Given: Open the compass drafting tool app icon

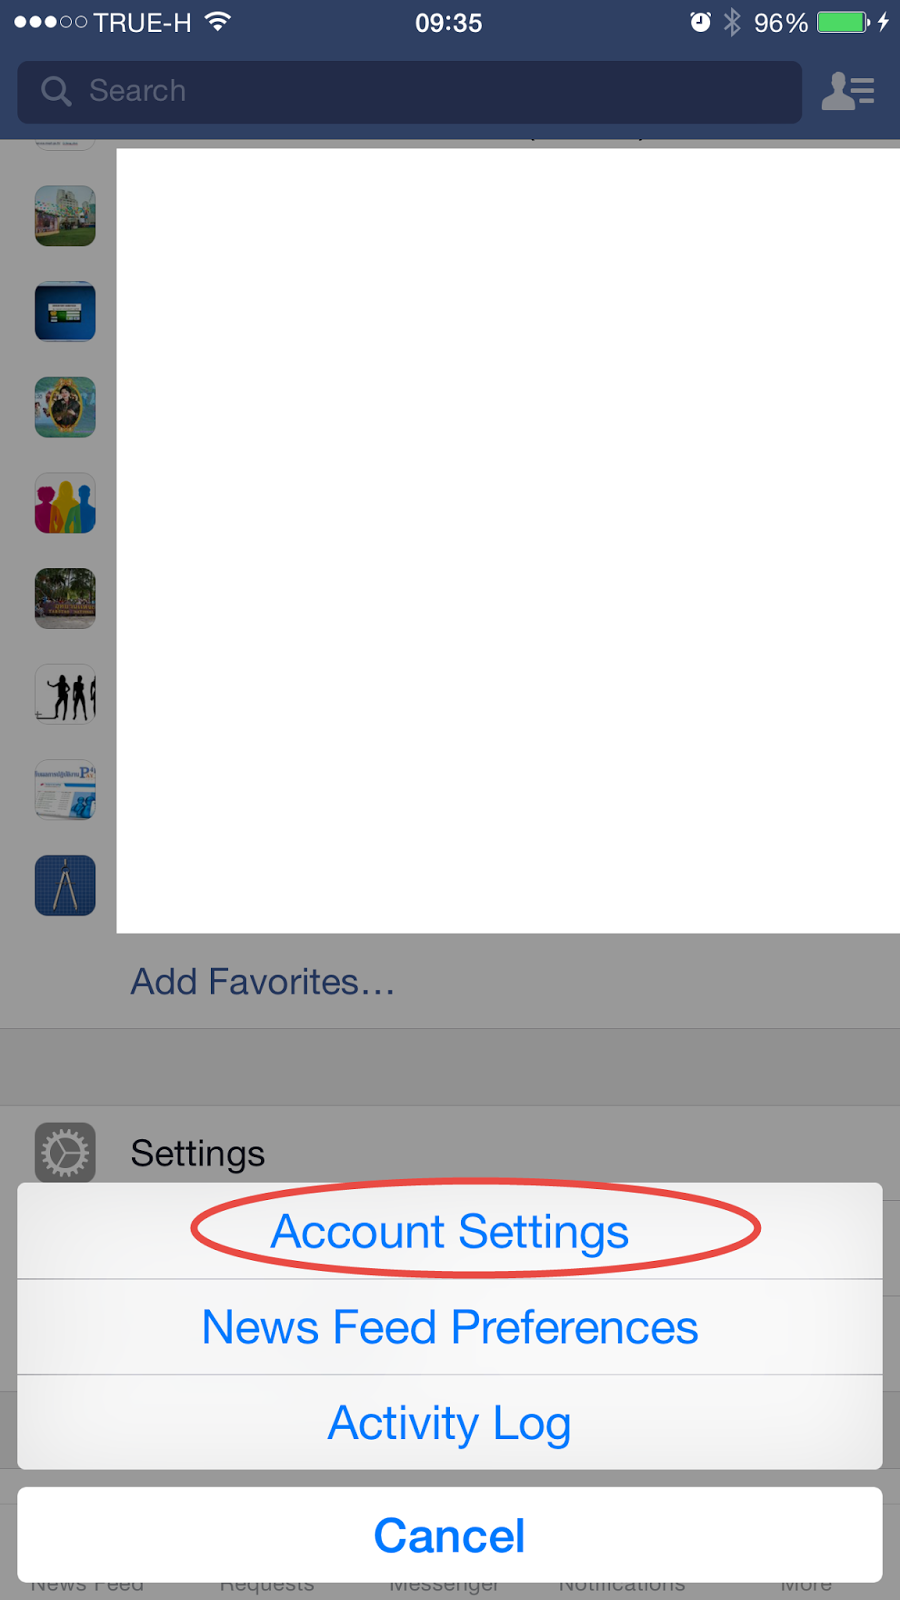Looking at the screenshot, I should [x=65, y=886].
